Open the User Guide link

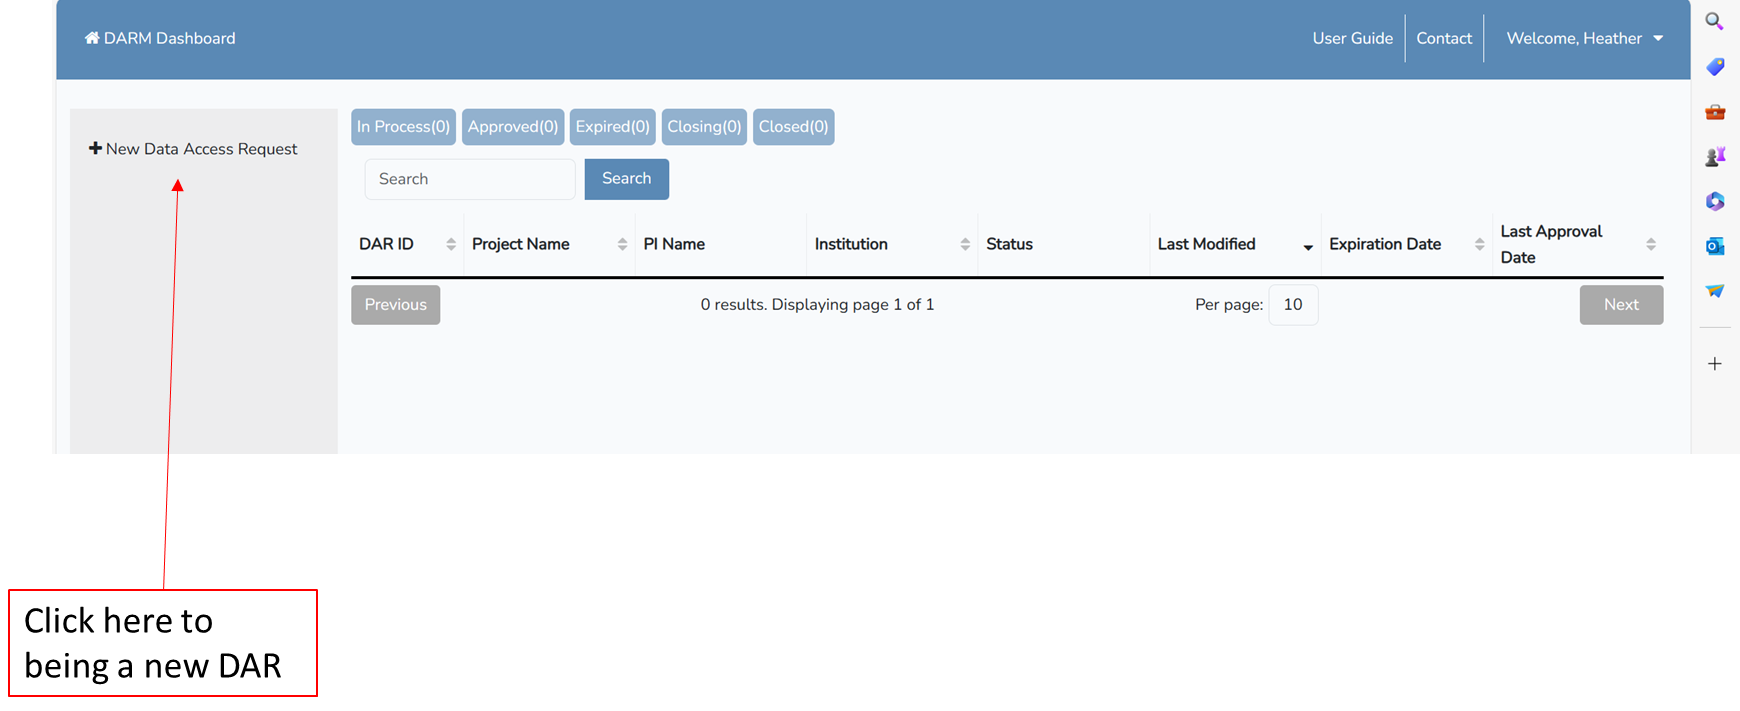(1352, 38)
